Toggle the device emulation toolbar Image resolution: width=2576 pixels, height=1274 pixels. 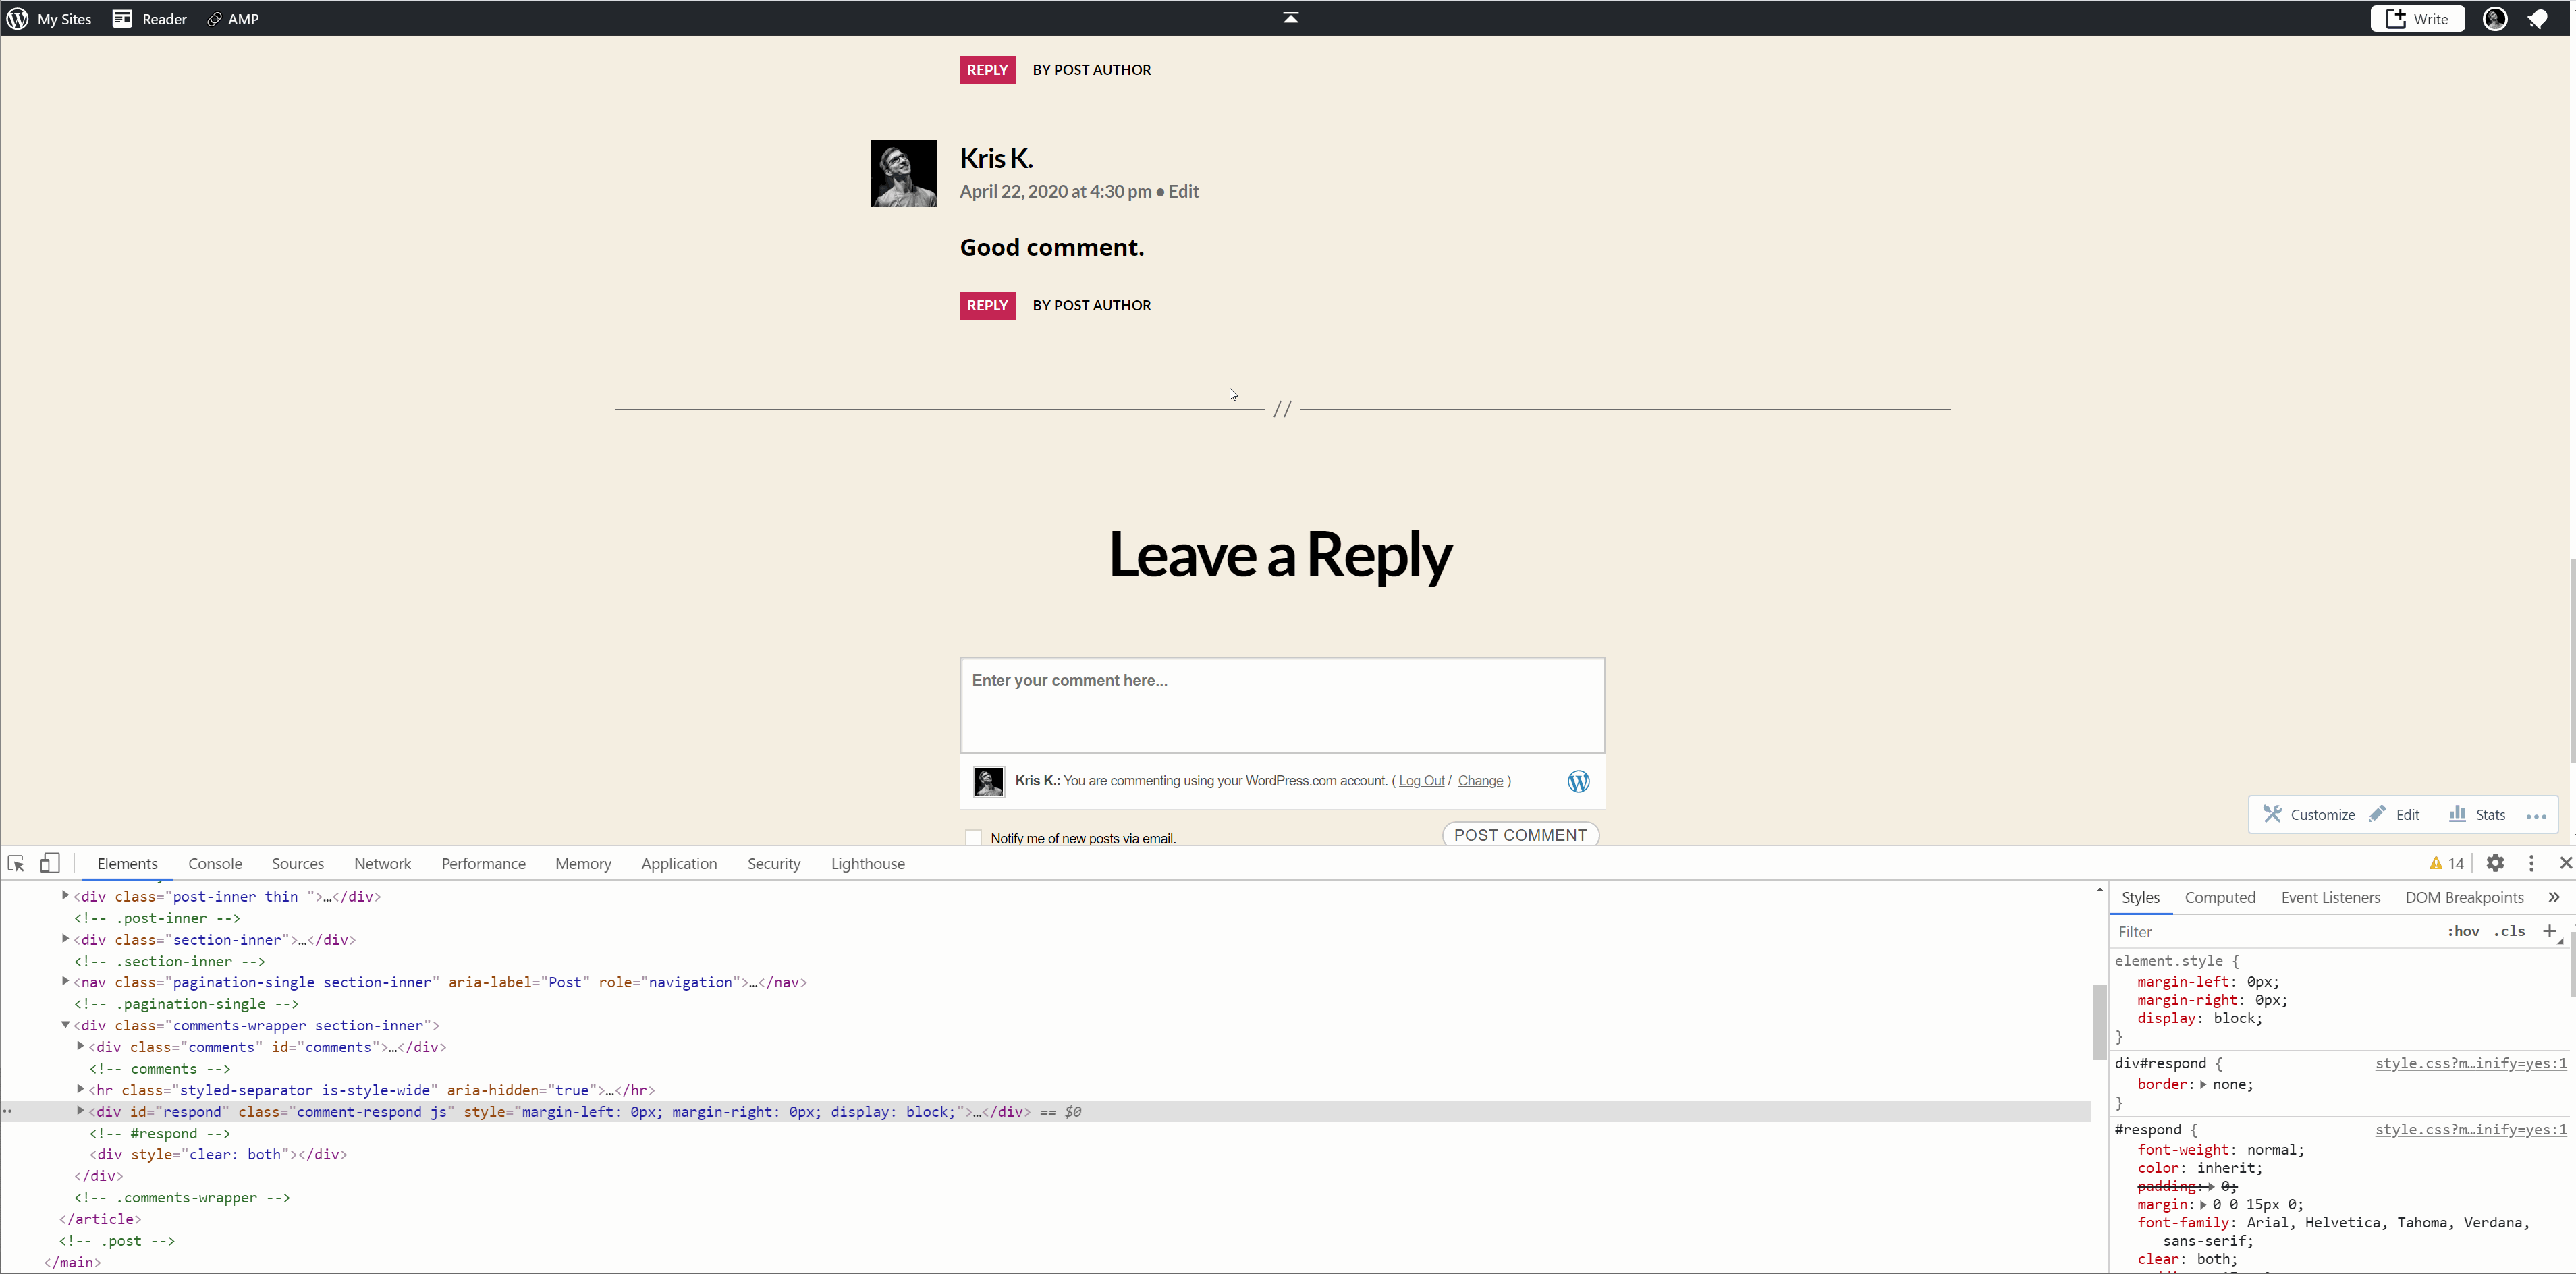(50, 863)
